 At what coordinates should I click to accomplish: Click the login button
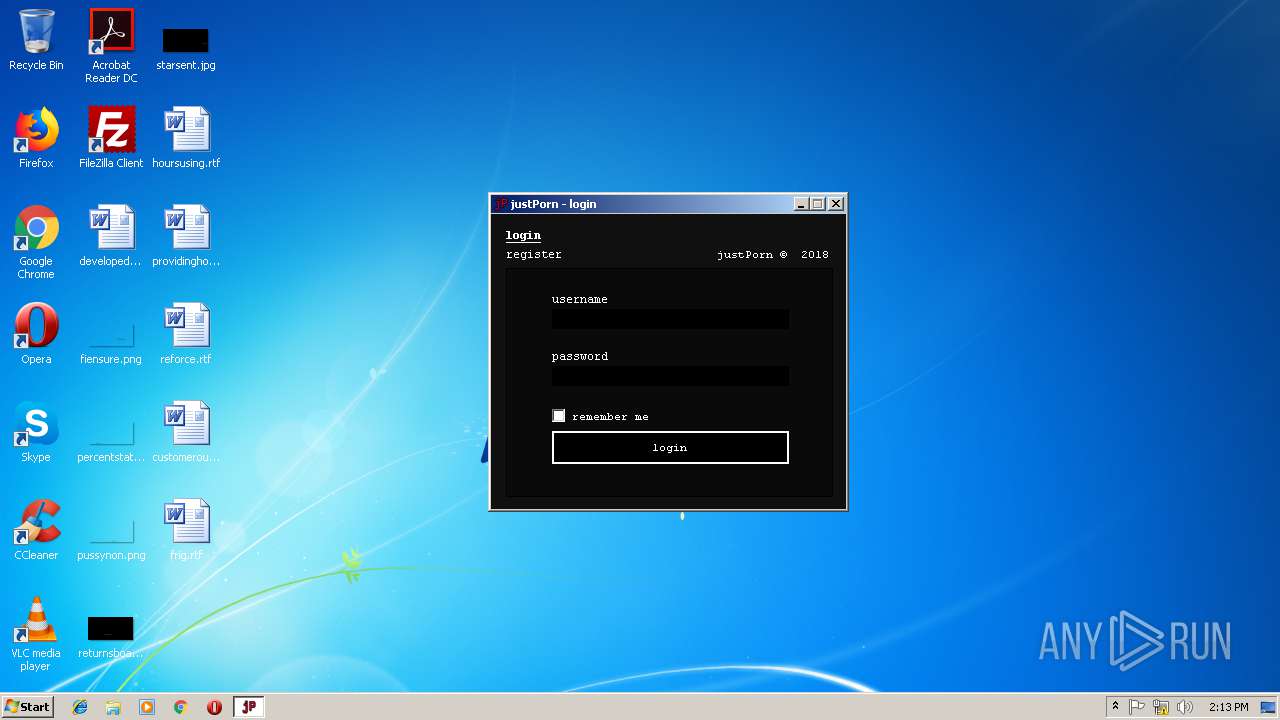point(670,448)
